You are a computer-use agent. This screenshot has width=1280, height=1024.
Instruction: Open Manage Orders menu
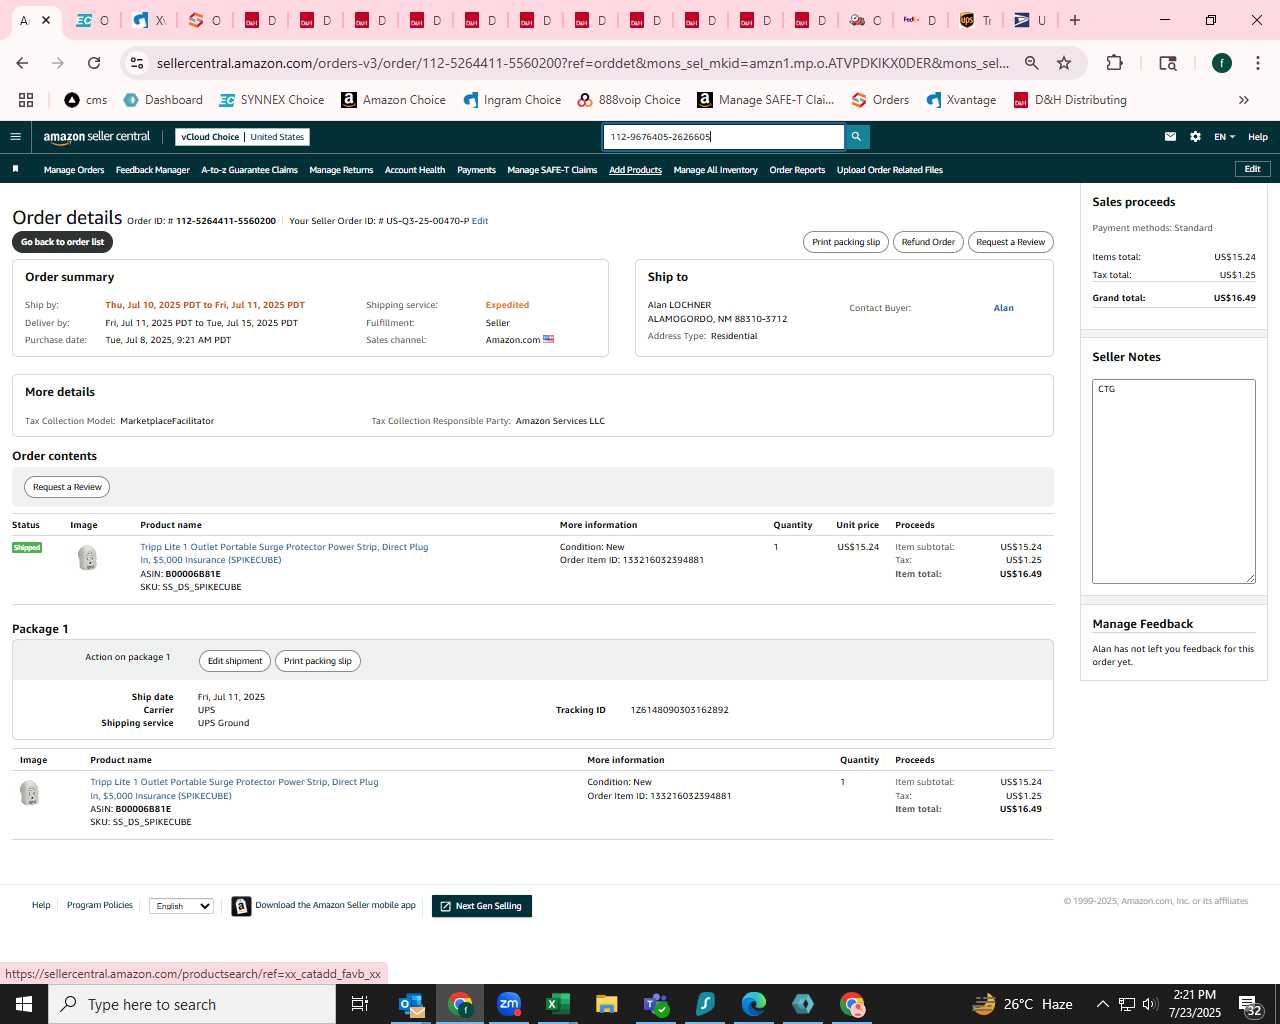tap(74, 170)
